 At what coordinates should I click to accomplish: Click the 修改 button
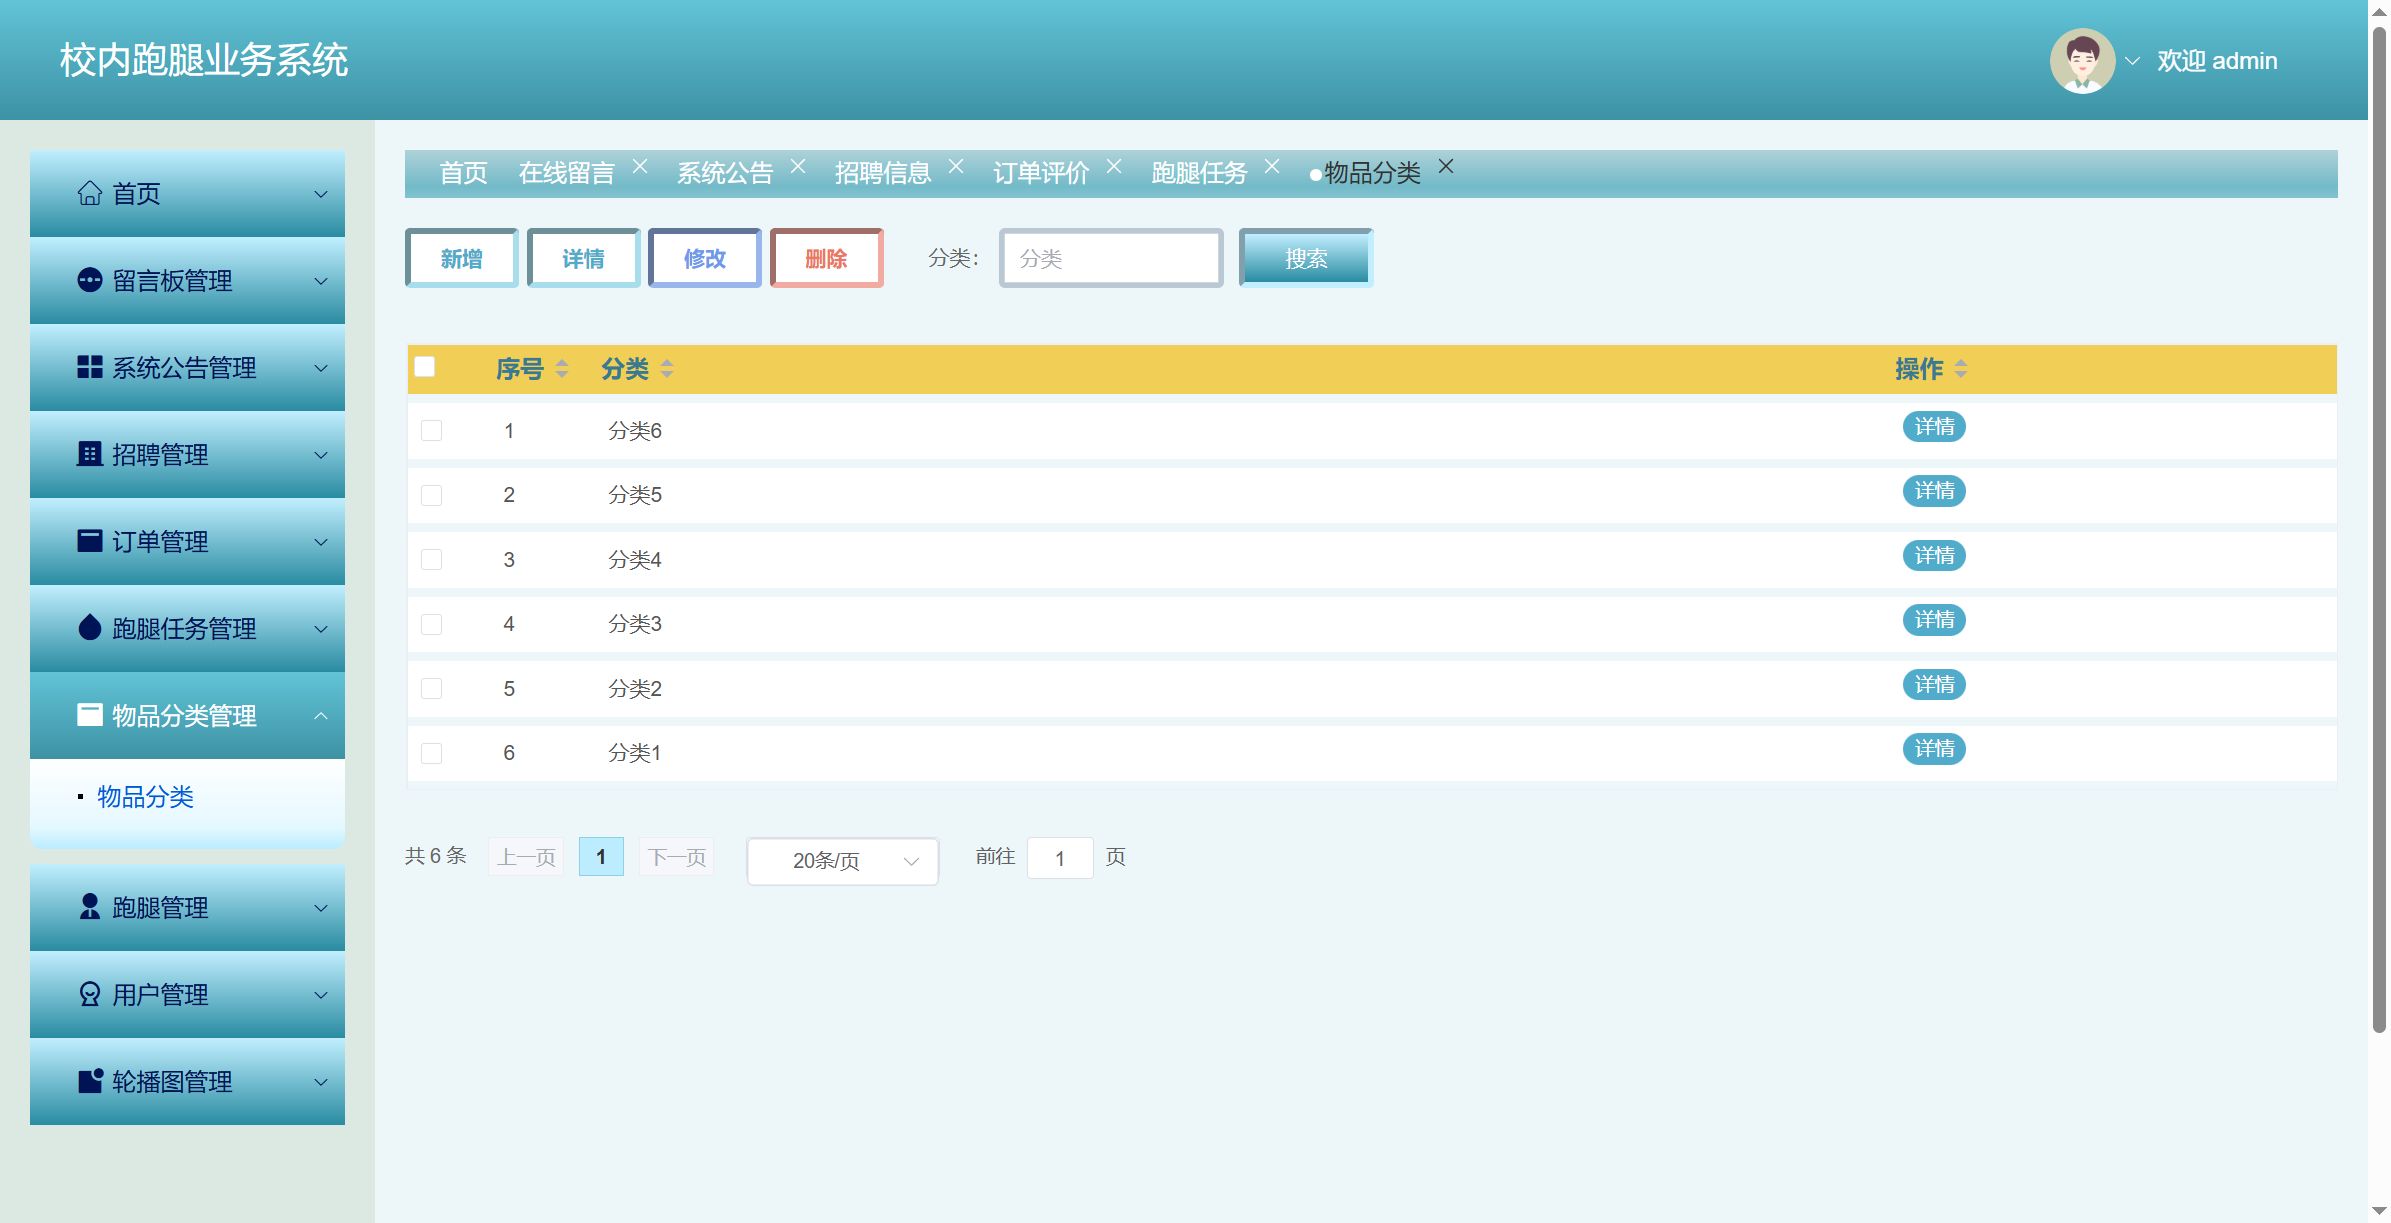click(705, 258)
